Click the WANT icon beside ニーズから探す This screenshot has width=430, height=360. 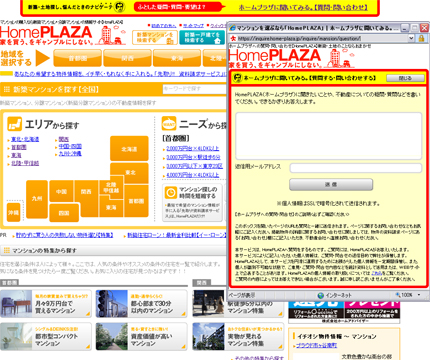click(169, 124)
